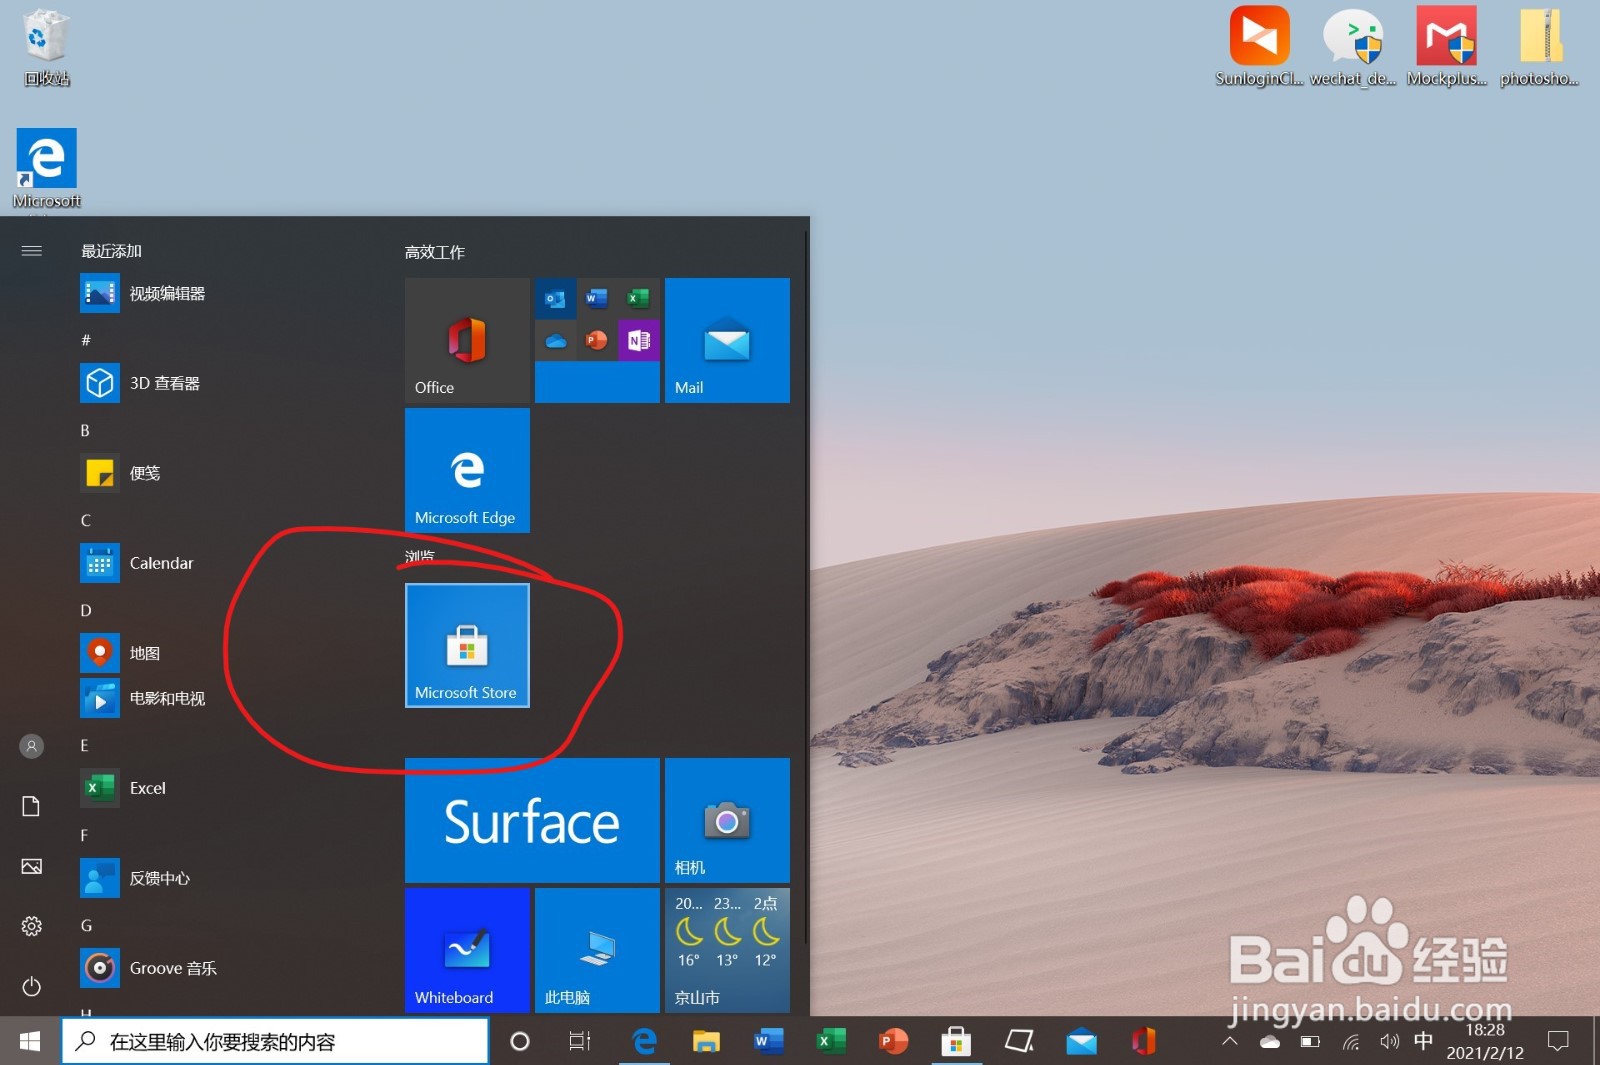
Task: Open Wi-Fi network tray icon
Action: (1350, 1041)
